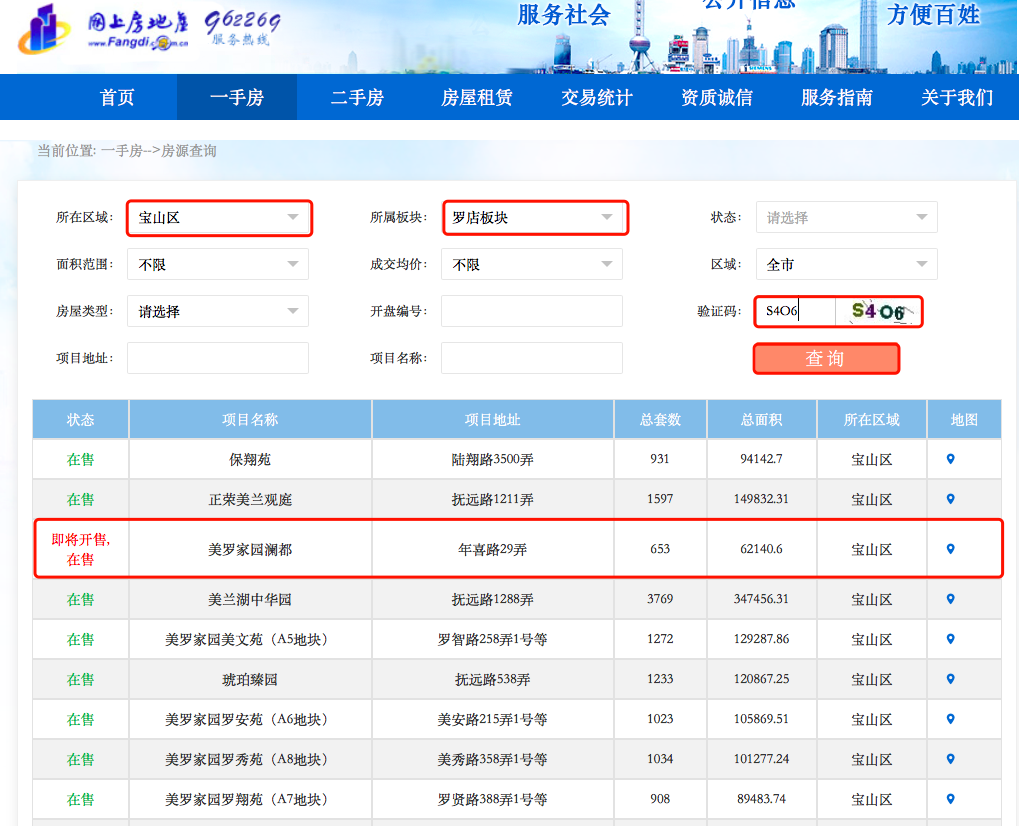Image resolution: width=1019 pixels, height=826 pixels.
Task: Open the 所属板块 dropdown showing 罗店板块
Action: [x=534, y=216]
